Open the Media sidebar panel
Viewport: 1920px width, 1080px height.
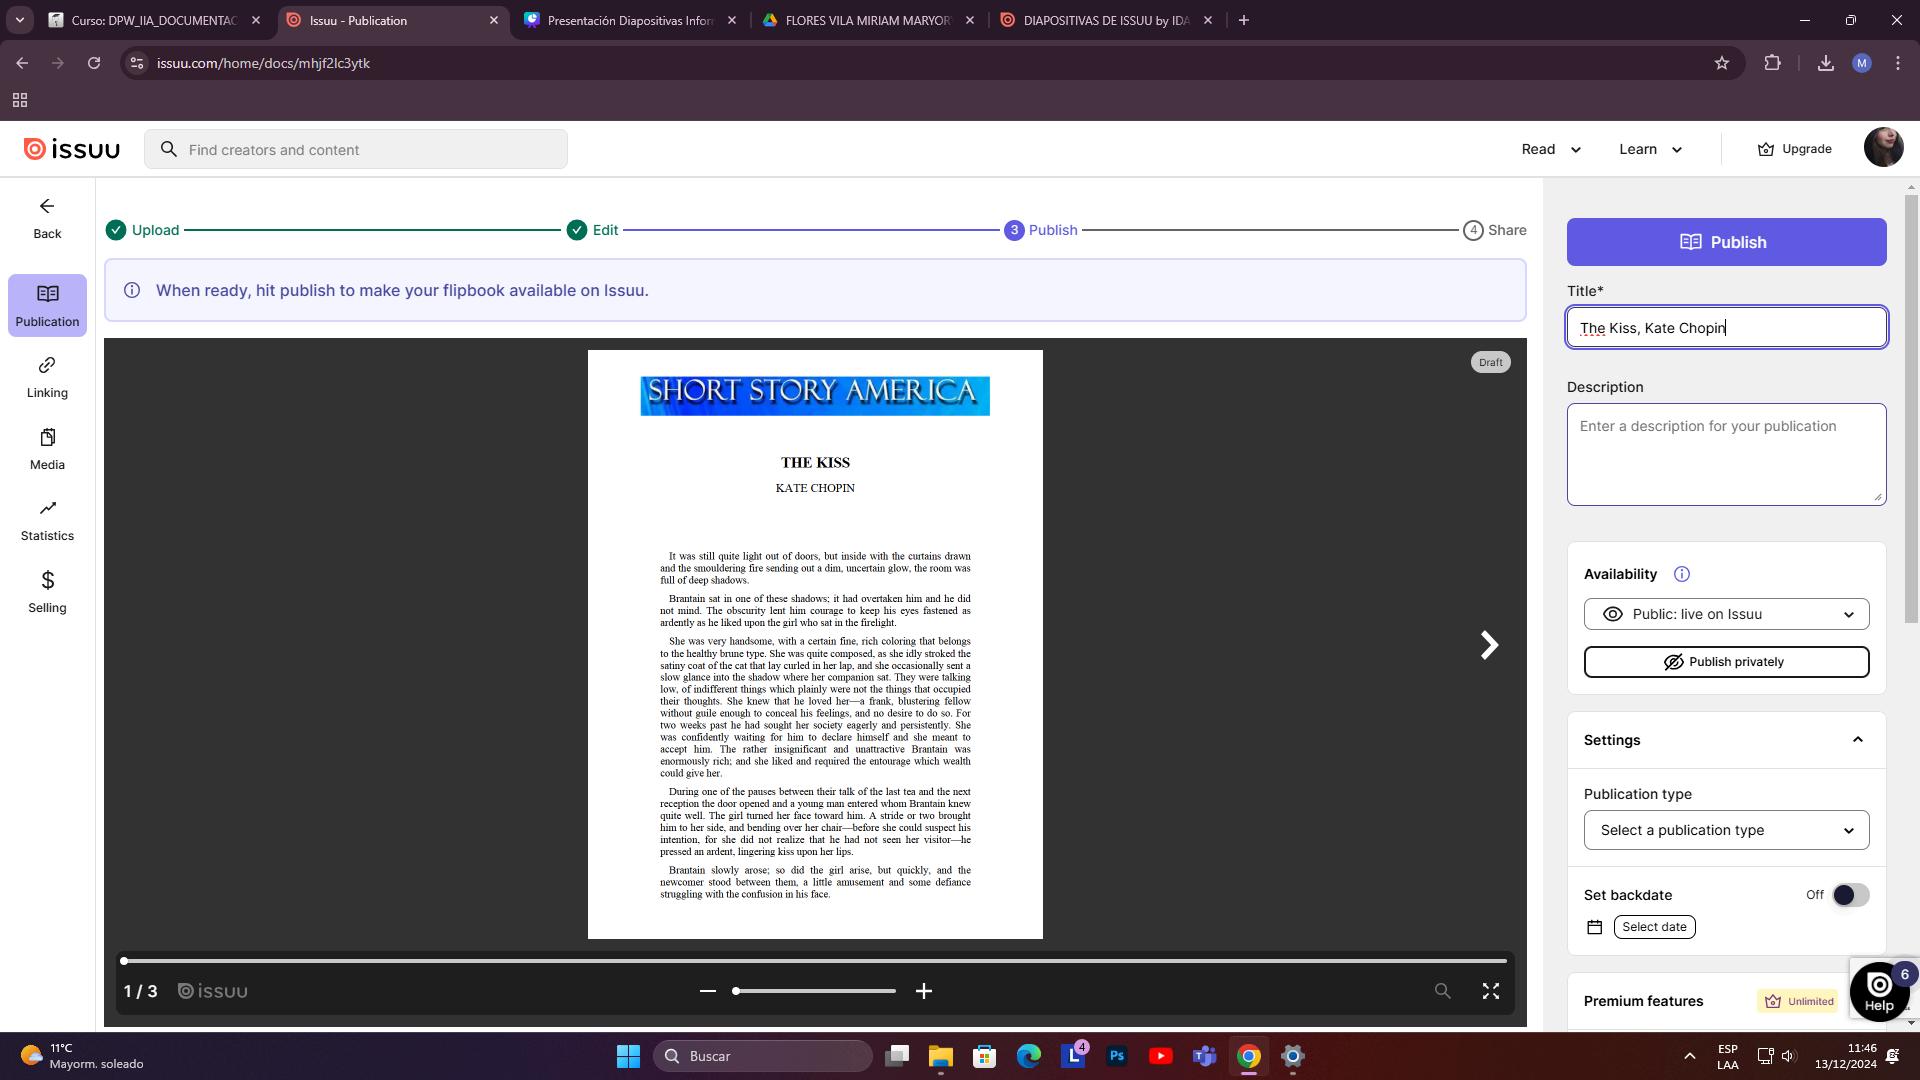[47, 449]
